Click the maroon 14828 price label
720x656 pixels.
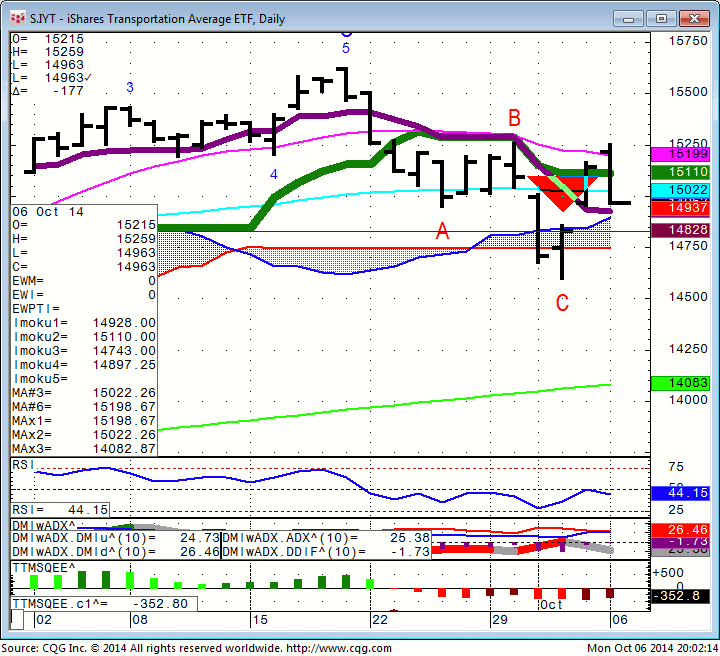pos(680,230)
